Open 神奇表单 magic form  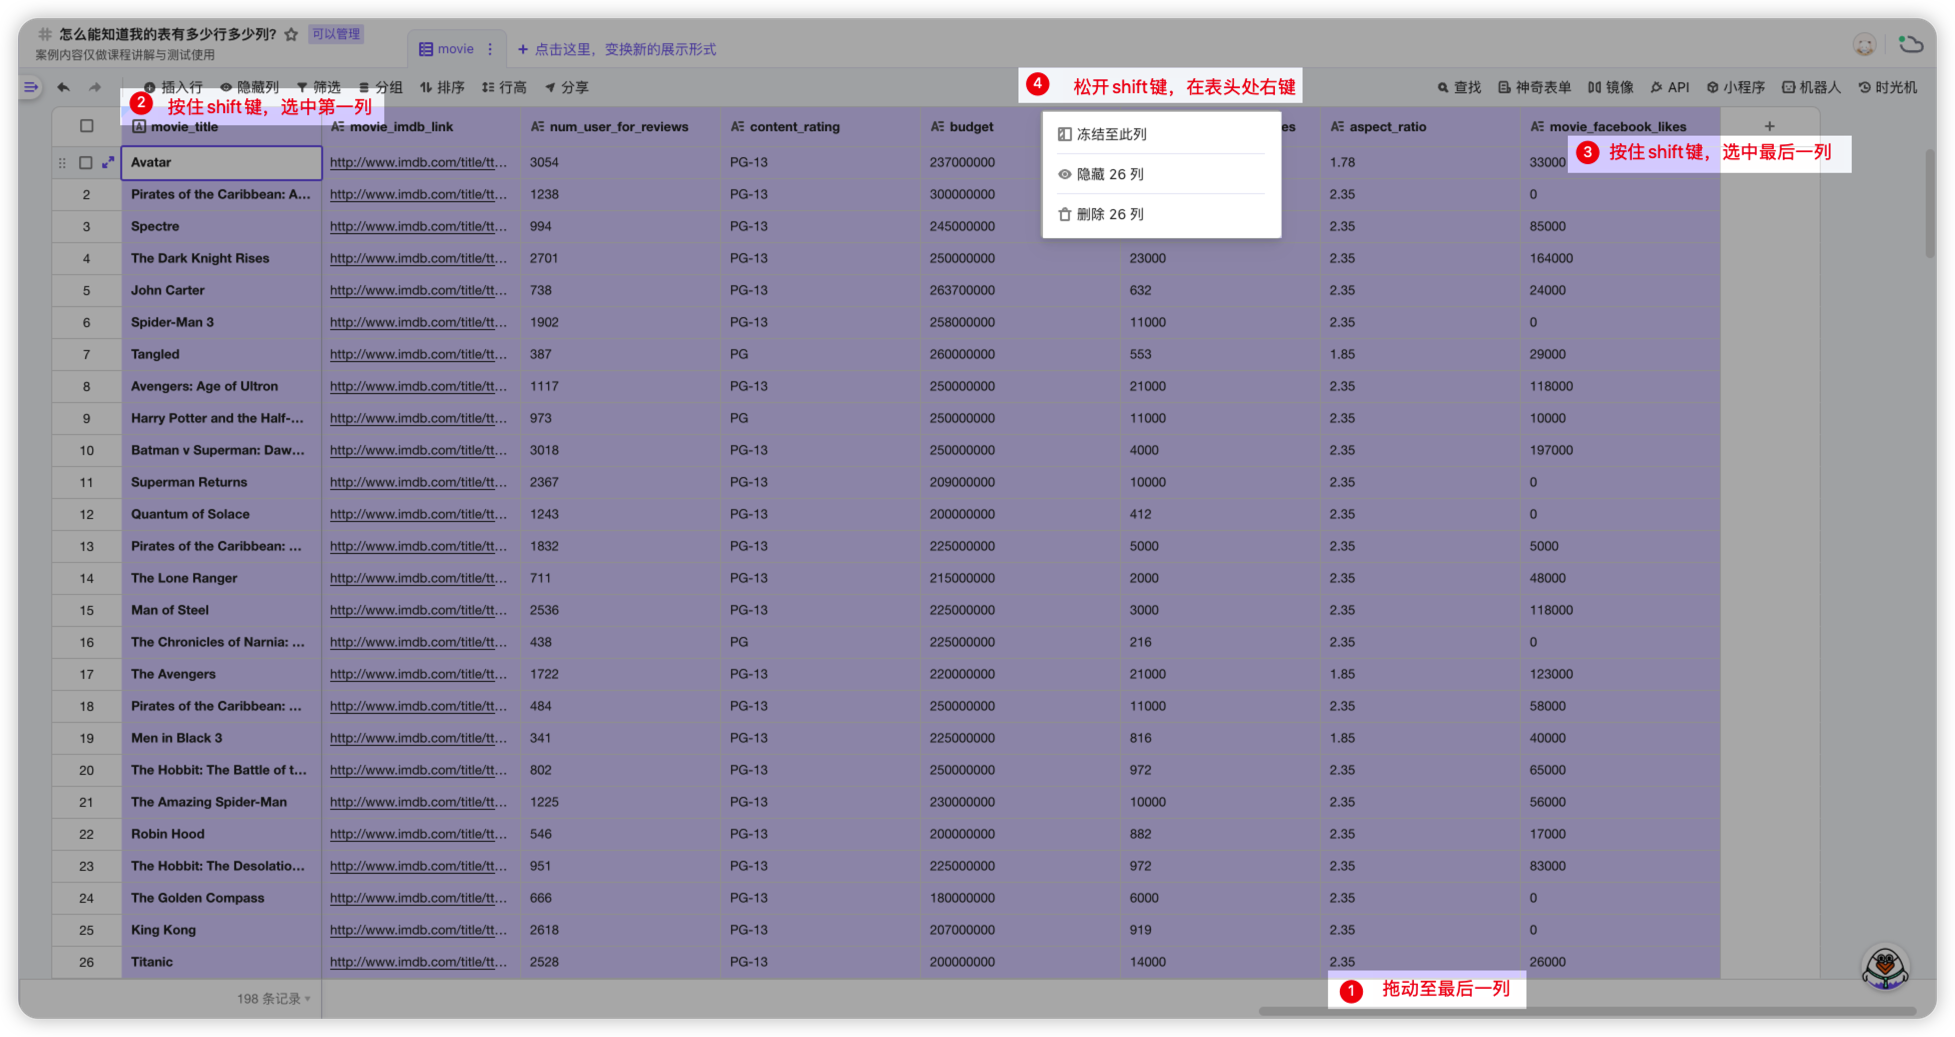click(x=1534, y=87)
